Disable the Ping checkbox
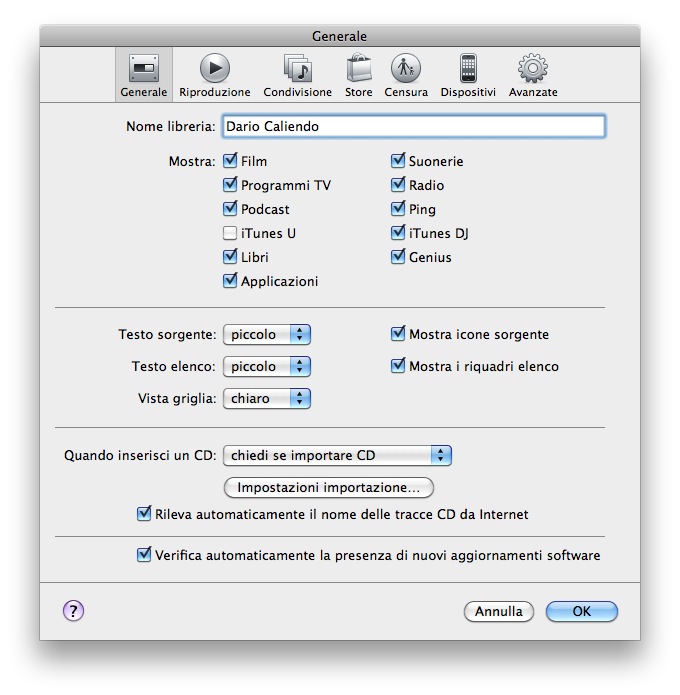Image resolution: width=680 pixels, height=695 pixels. [x=398, y=210]
